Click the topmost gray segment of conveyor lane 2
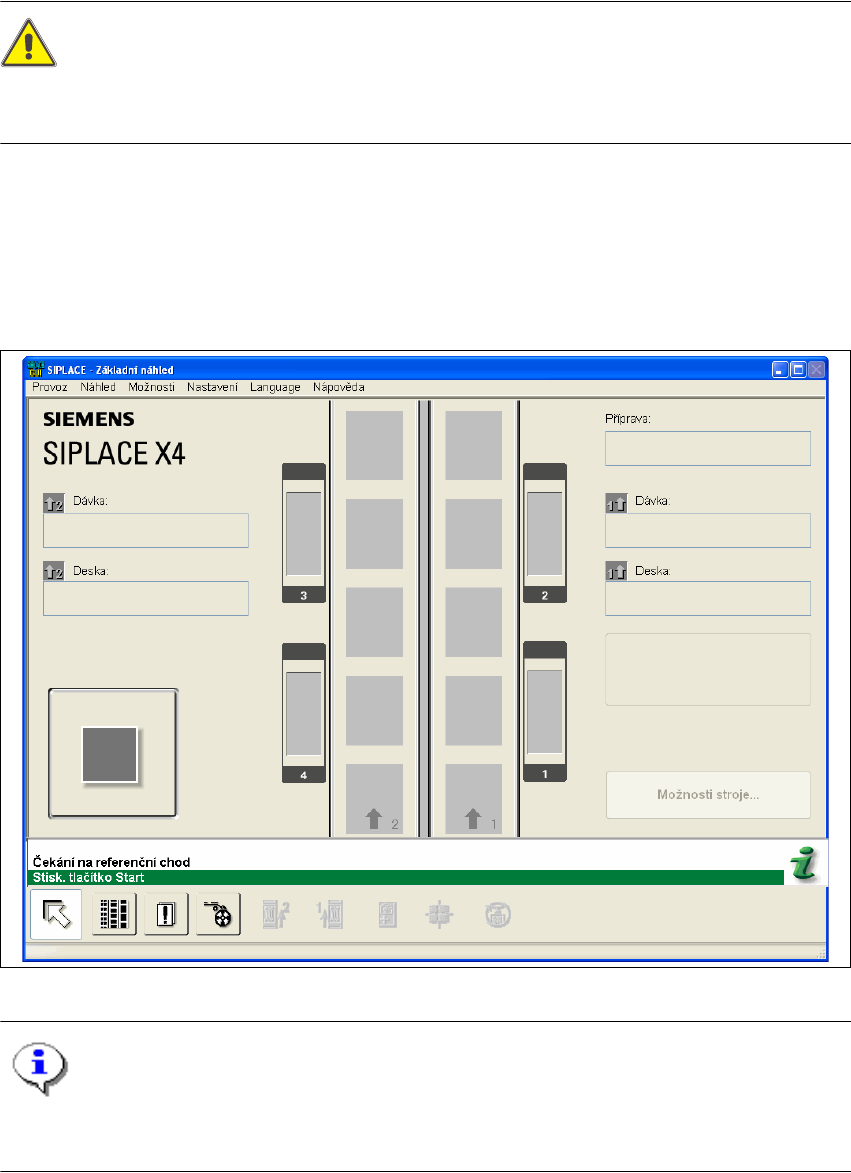Screen dimensions: 851x1173 tap(375, 445)
